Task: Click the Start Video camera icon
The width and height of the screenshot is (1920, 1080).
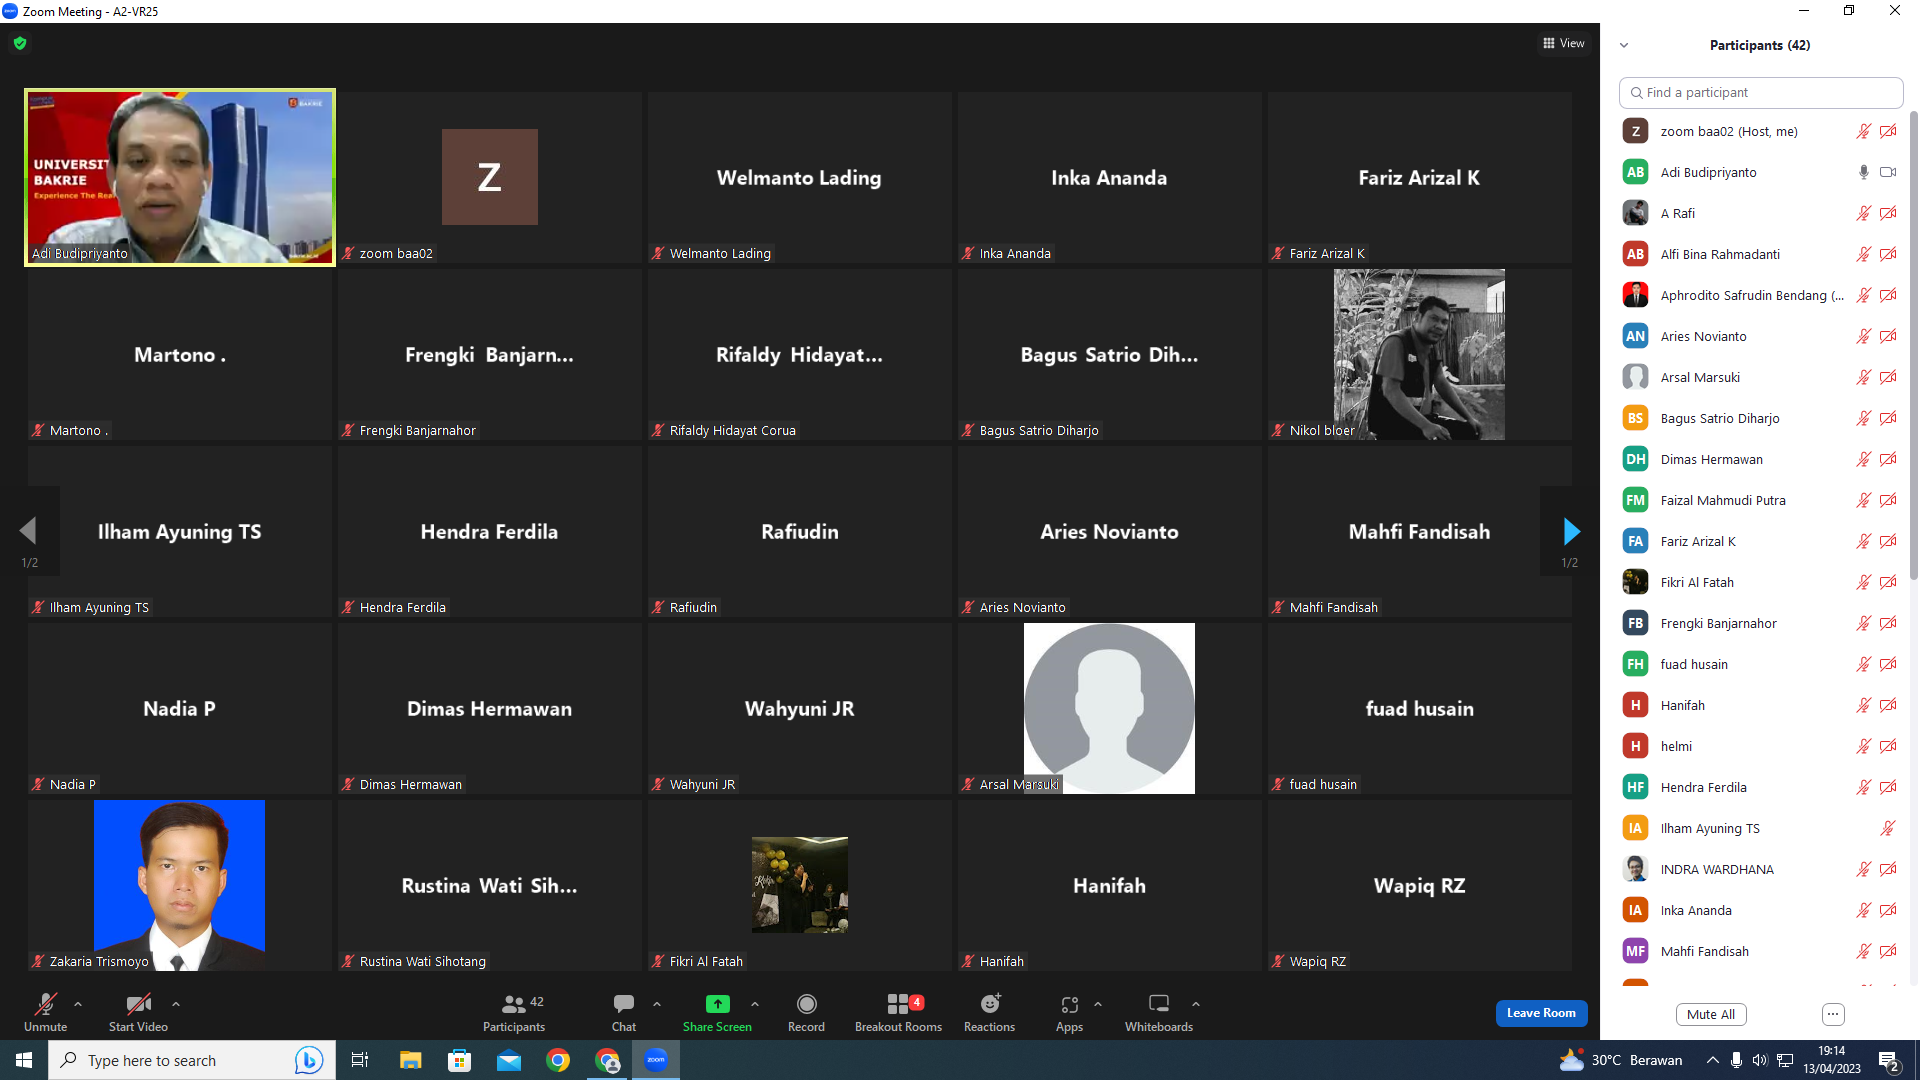Action: click(138, 1004)
